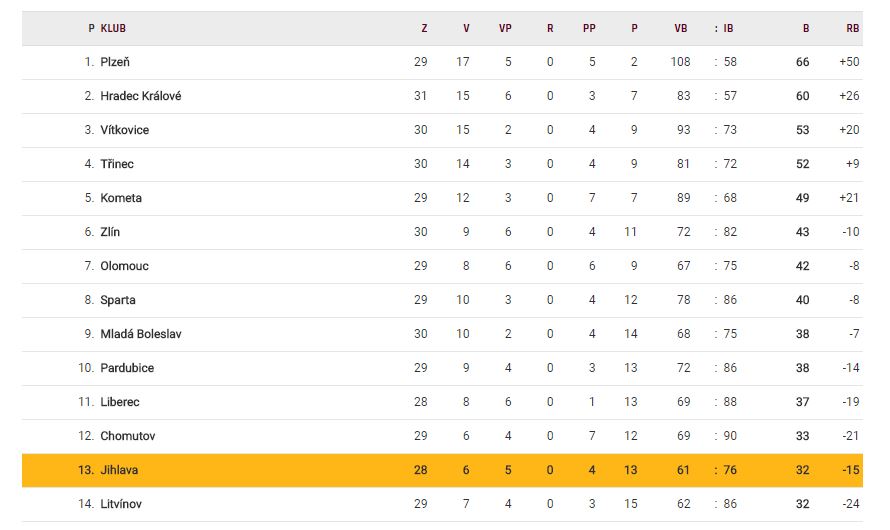890x530 pixels.
Task: Open the Liberec team link
Action: (x=120, y=402)
